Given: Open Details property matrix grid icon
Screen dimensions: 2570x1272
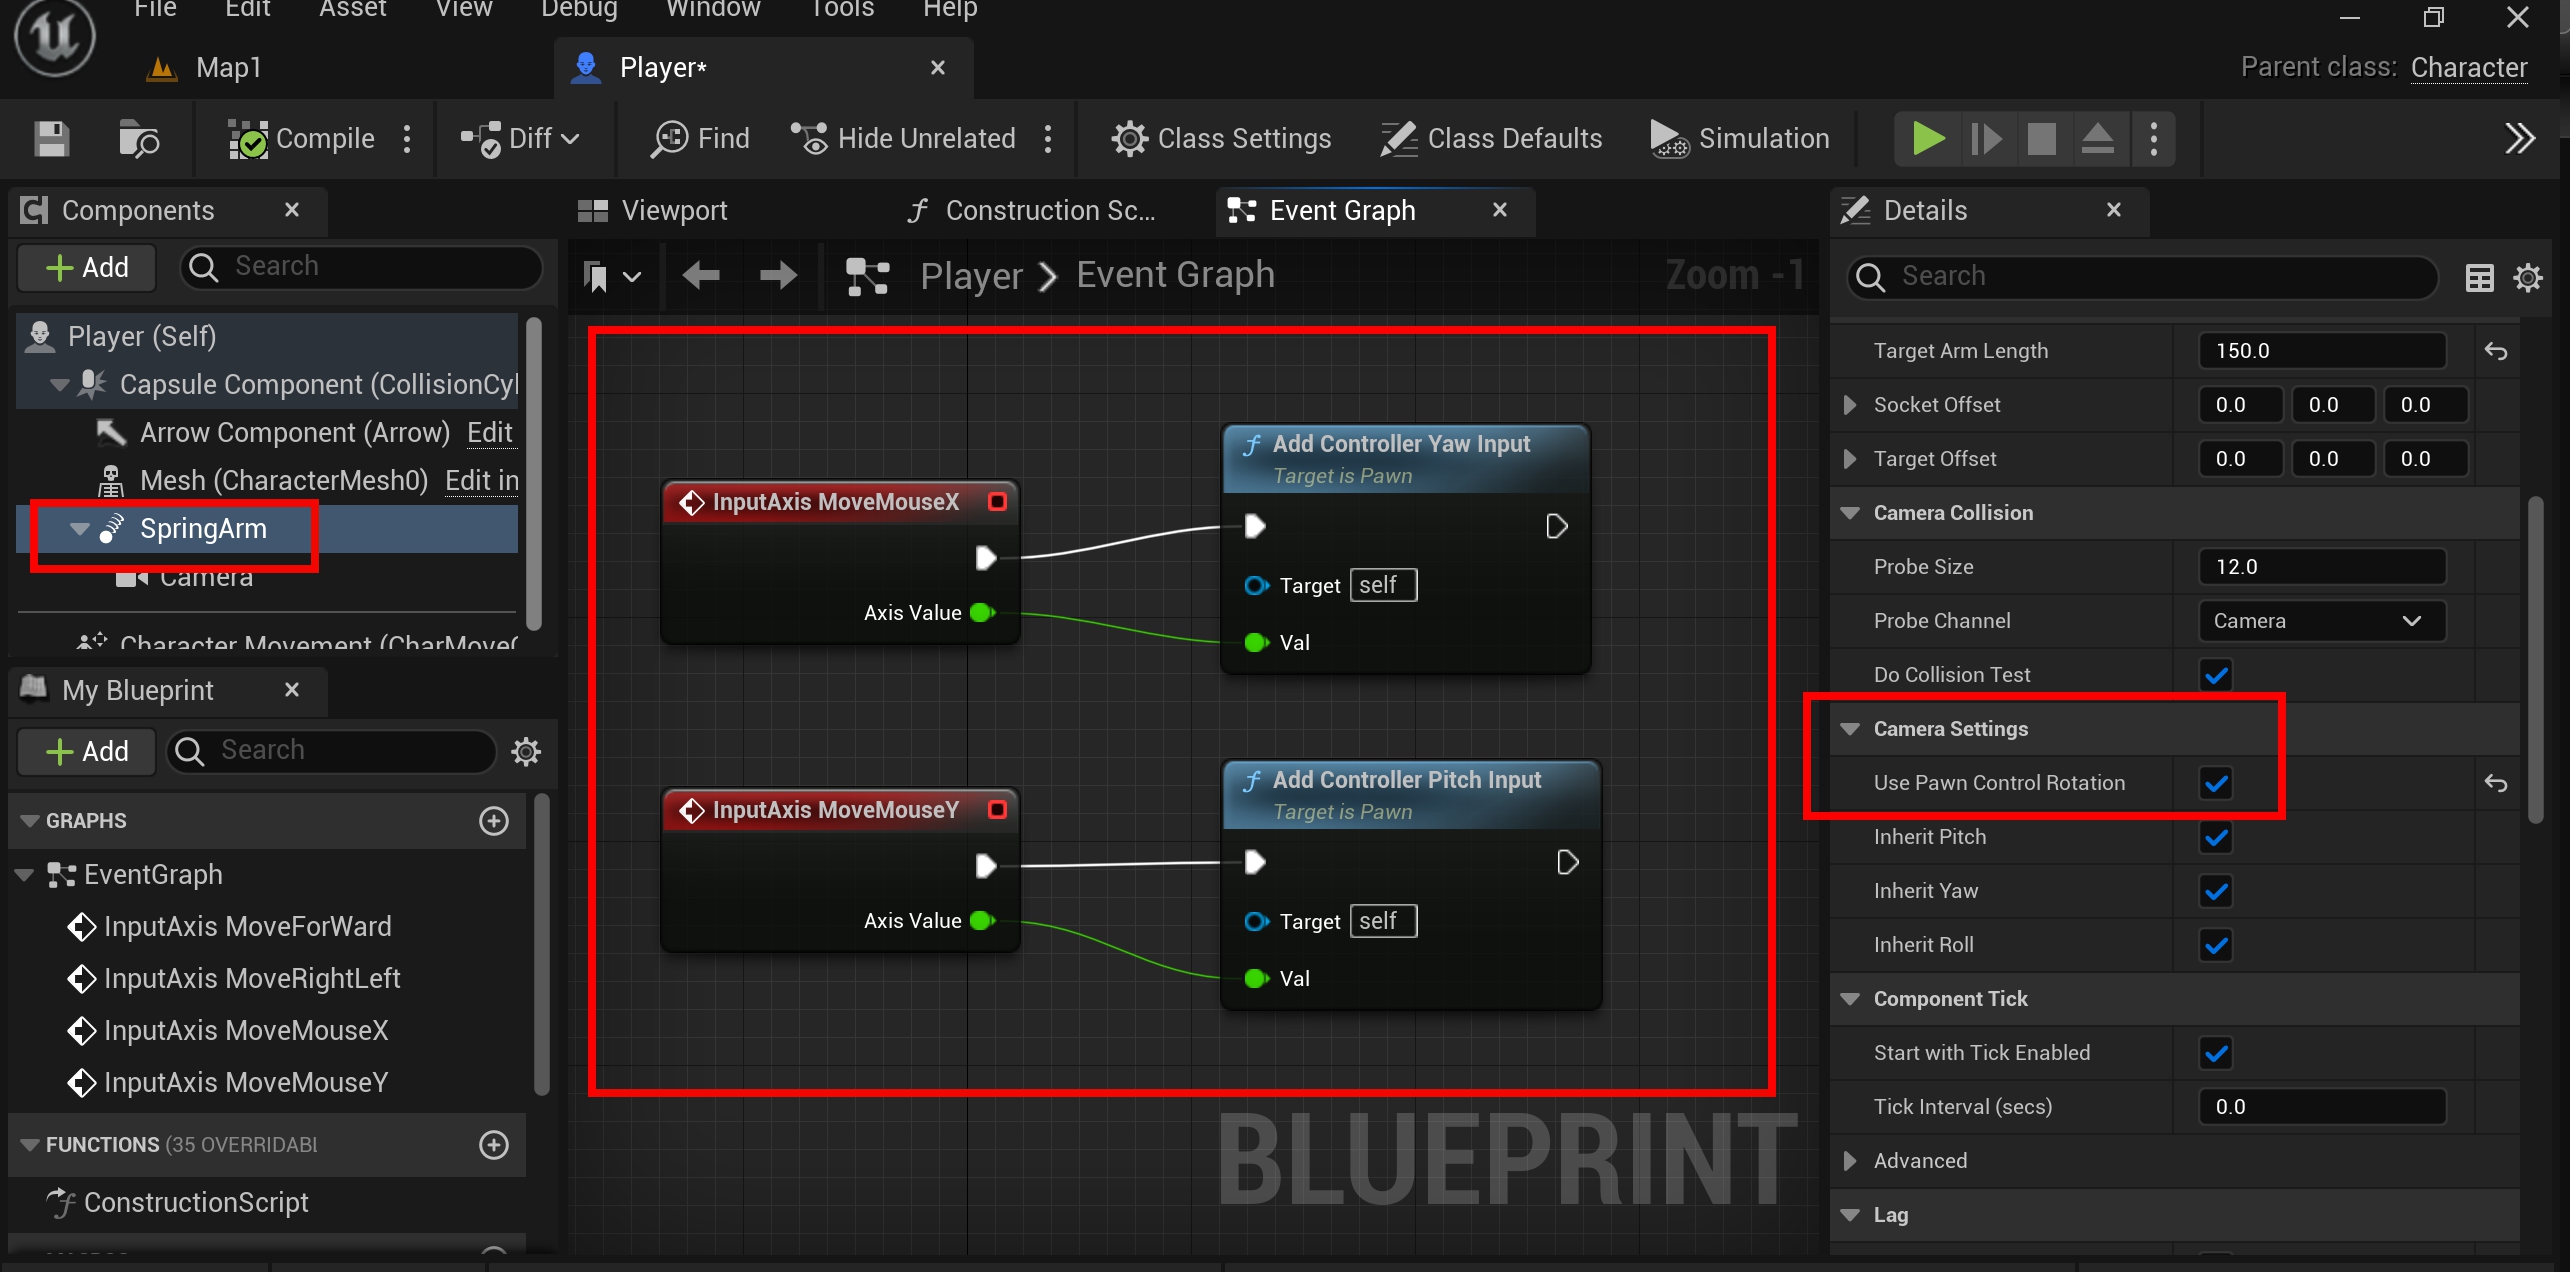Looking at the screenshot, I should click(x=2480, y=278).
